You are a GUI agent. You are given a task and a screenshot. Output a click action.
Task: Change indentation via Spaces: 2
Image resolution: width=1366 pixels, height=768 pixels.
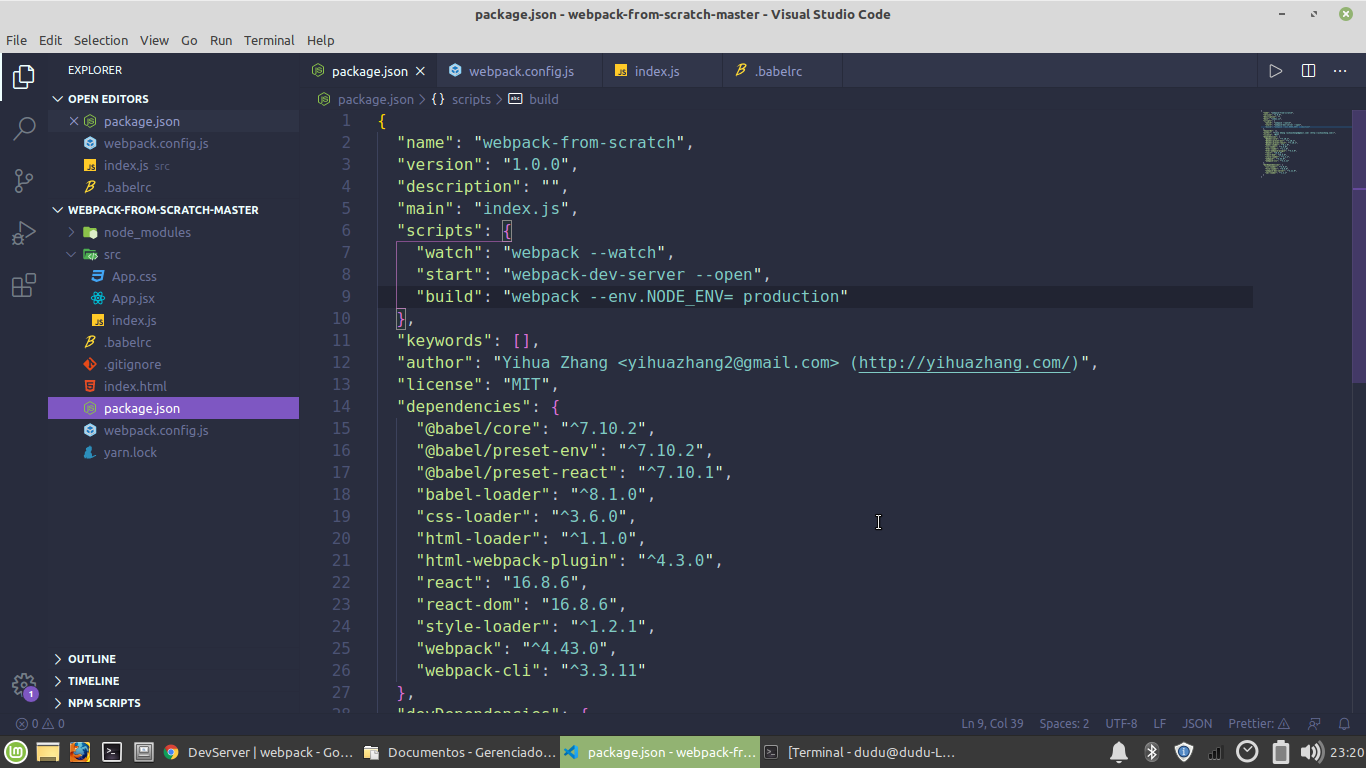pyautogui.click(x=1064, y=723)
